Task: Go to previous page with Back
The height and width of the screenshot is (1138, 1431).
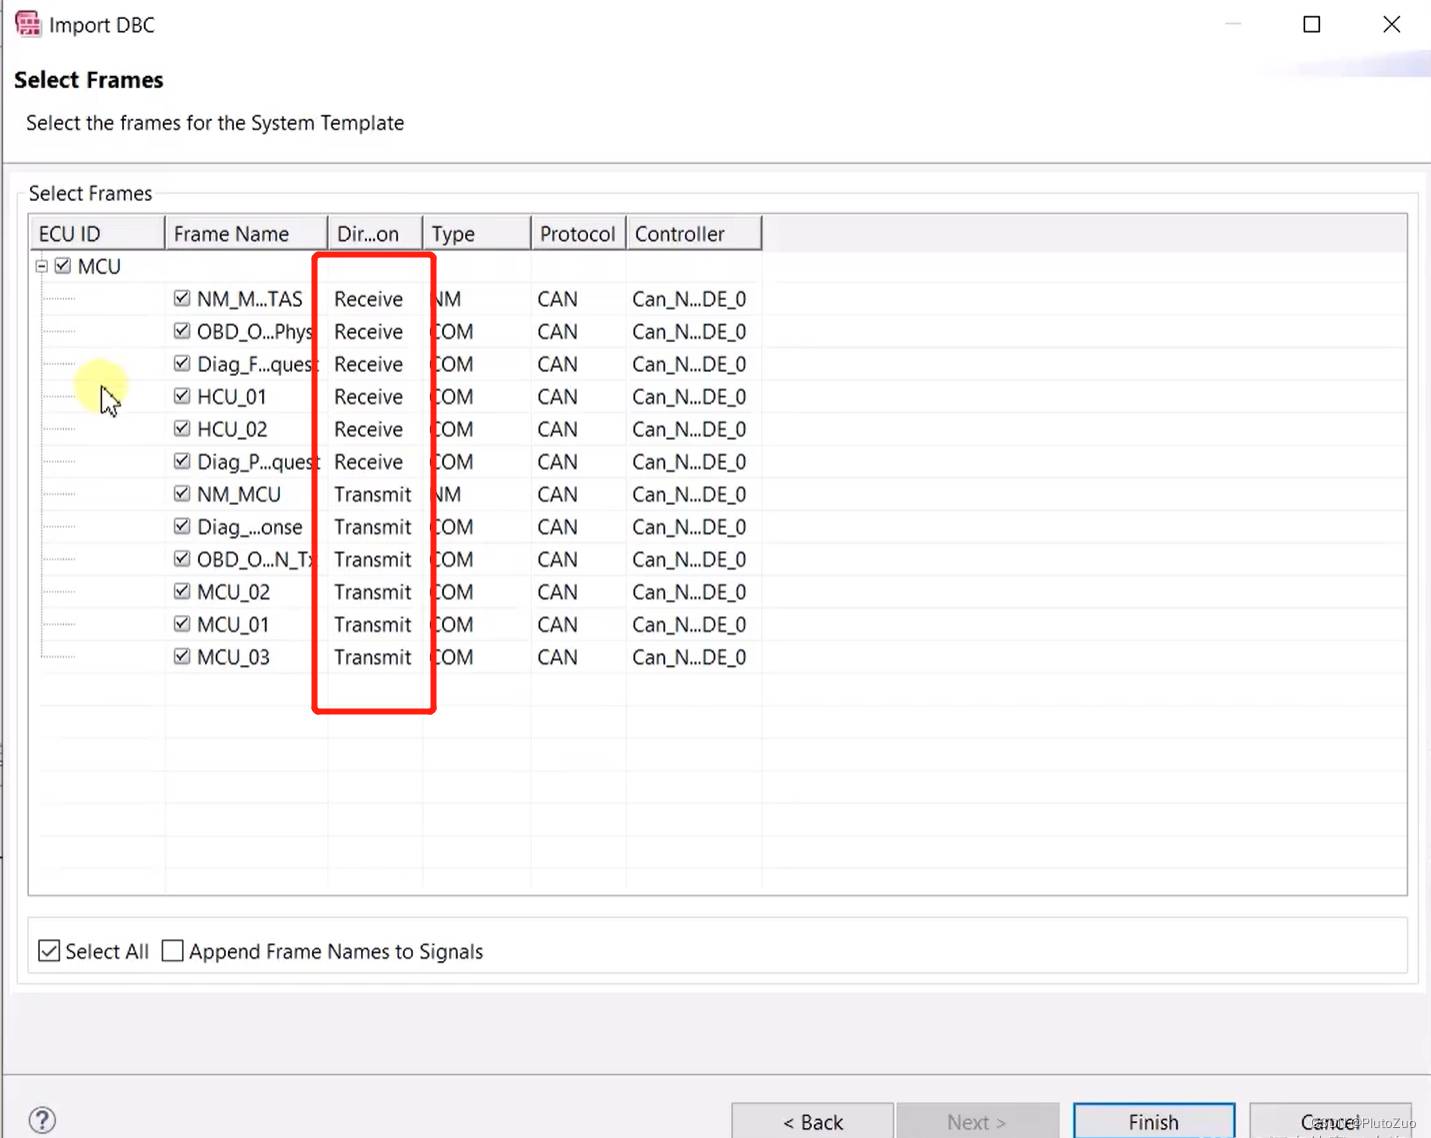Action: point(813,1122)
